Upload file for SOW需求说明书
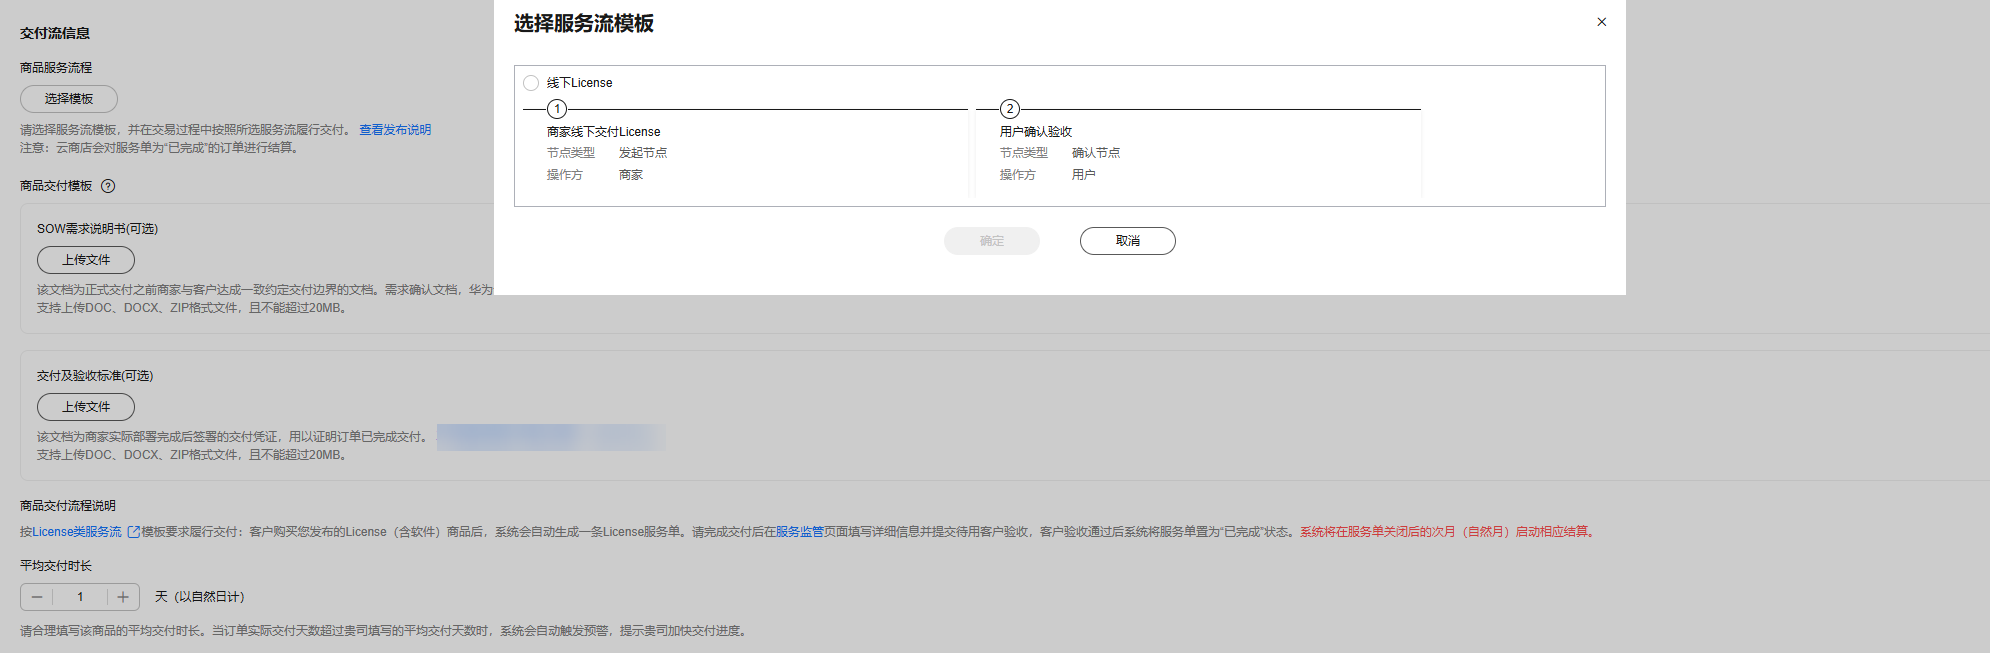This screenshot has width=1990, height=653. (x=86, y=260)
